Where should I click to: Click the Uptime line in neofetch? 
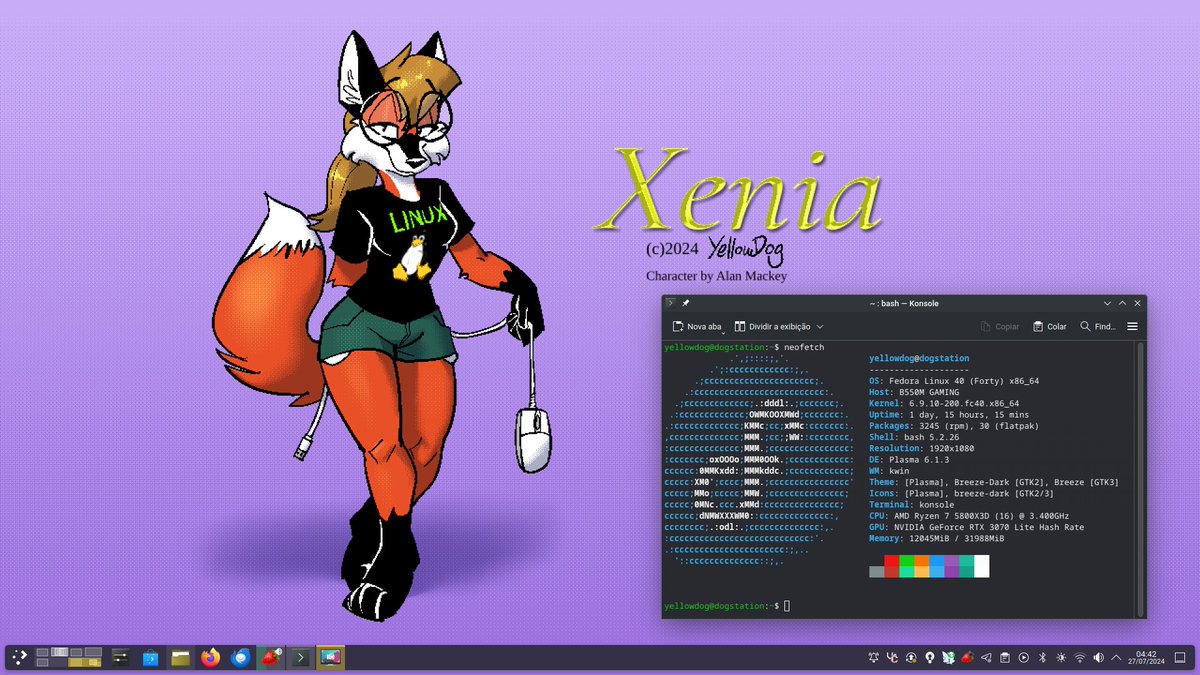[949, 415]
